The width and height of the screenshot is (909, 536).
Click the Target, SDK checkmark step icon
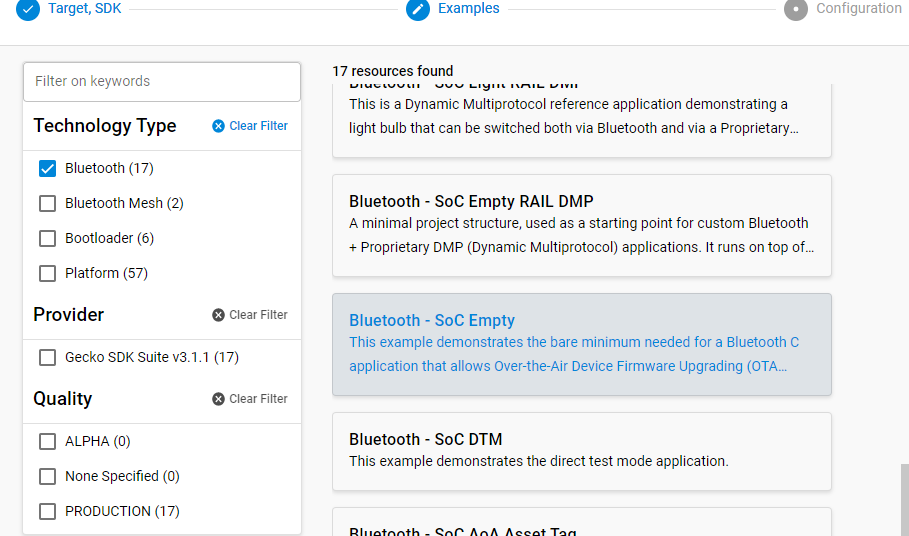[x=28, y=9]
